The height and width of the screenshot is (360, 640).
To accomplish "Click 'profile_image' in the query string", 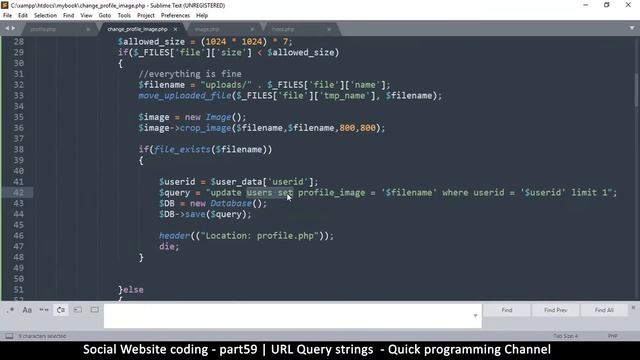I will click(331, 193).
